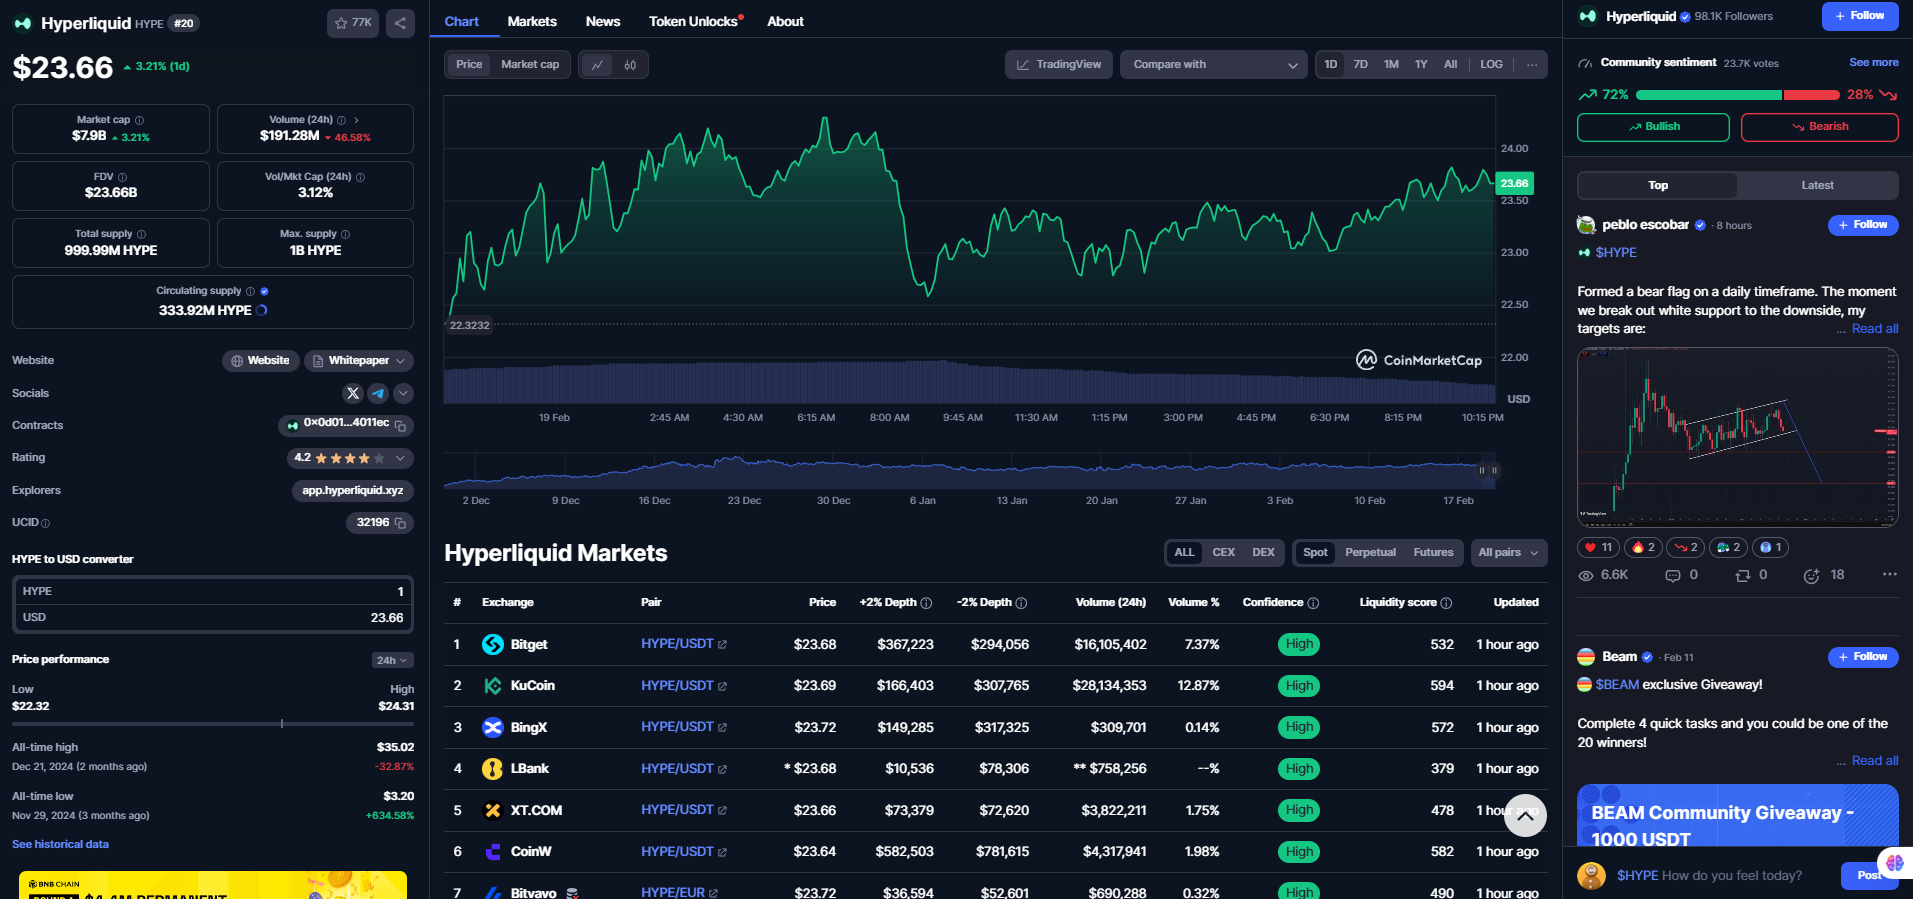
Task: Copy contract address 0x0d01...4011ec
Action: coord(400,426)
